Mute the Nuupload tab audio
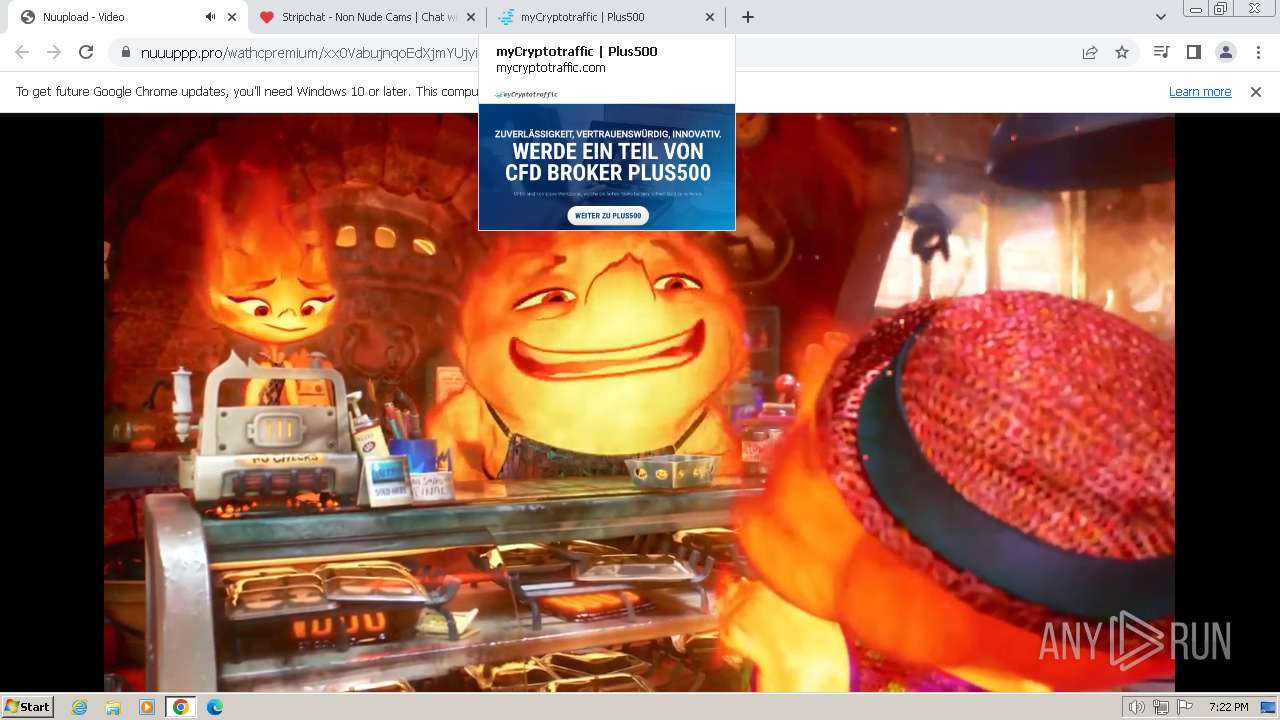This screenshot has width=1280, height=720. 210,17
